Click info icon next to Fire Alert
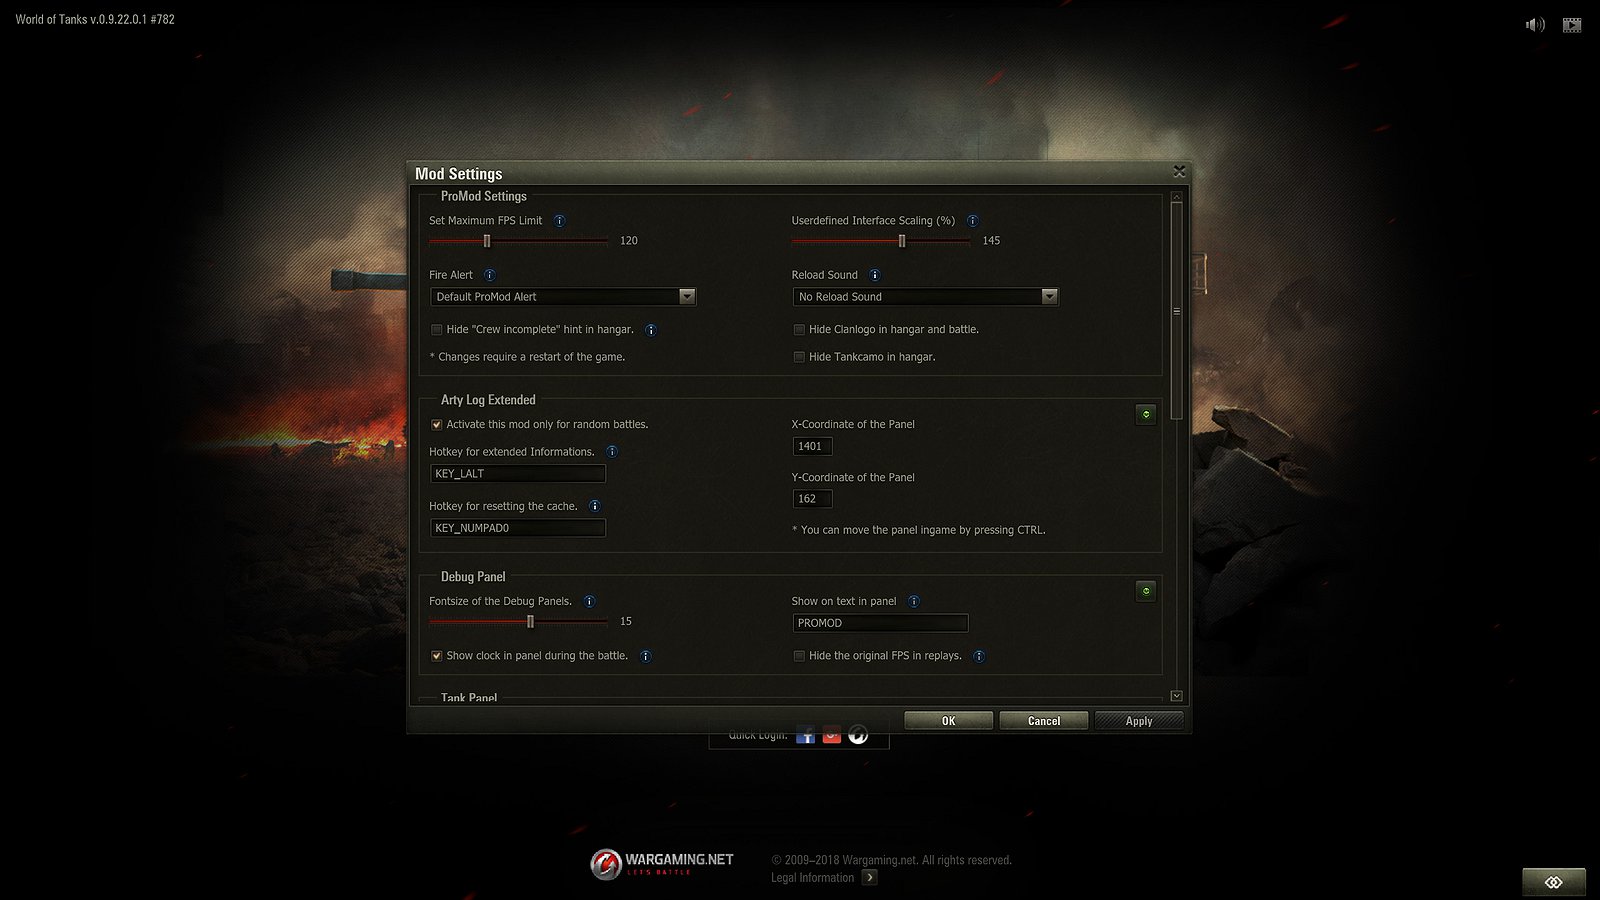Image resolution: width=1600 pixels, height=900 pixels. point(489,275)
